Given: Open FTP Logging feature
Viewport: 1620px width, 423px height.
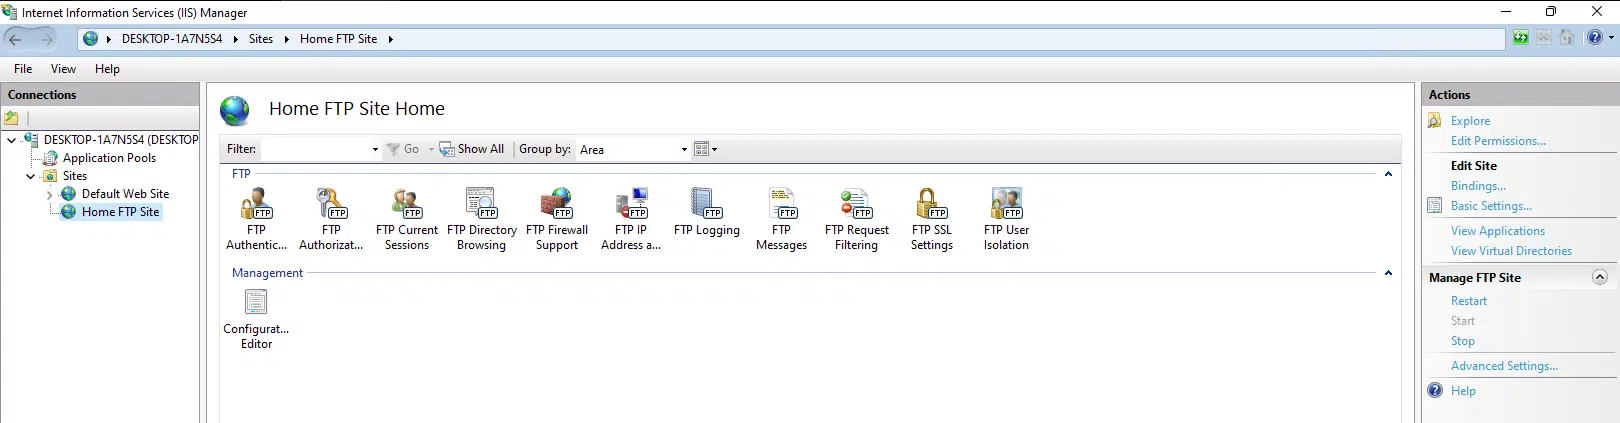Looking at the screenshot, I should click(706, 213).
